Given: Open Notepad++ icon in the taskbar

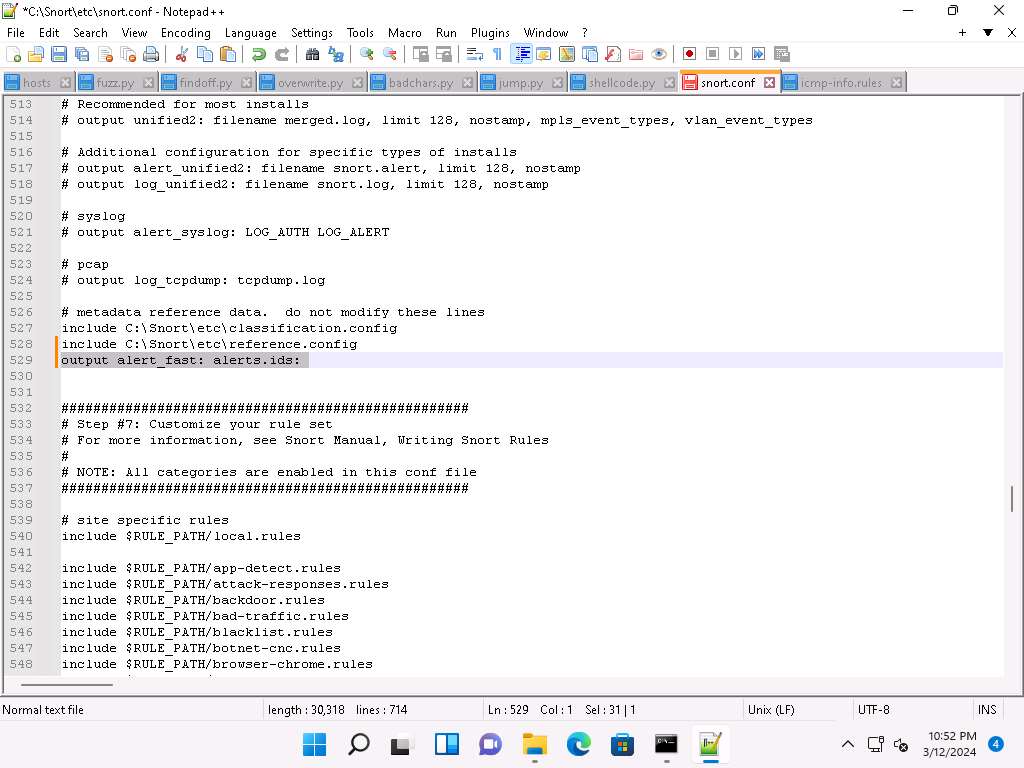Looking at the screenshot, I should (710, 744).
